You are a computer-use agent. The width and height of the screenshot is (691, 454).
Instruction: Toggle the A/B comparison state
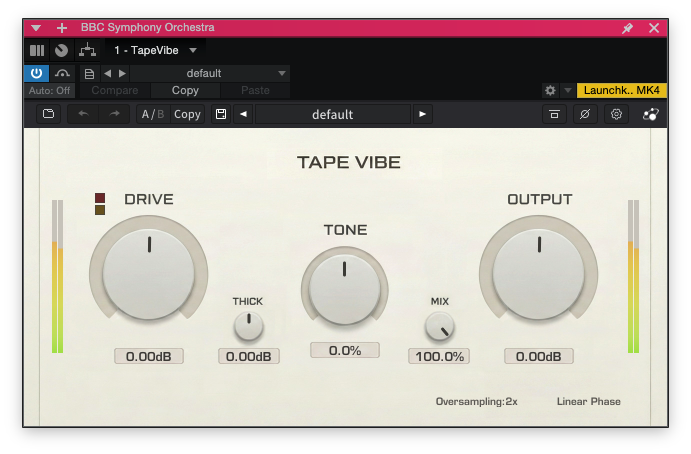click(153, 114)
